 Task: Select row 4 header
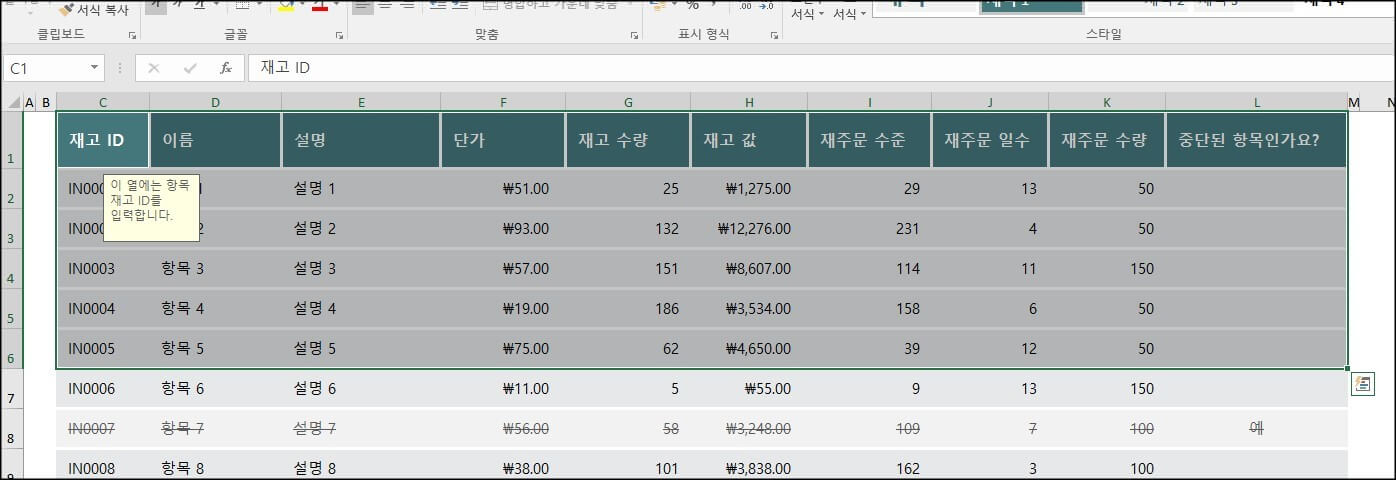click(x=11, y=268)
